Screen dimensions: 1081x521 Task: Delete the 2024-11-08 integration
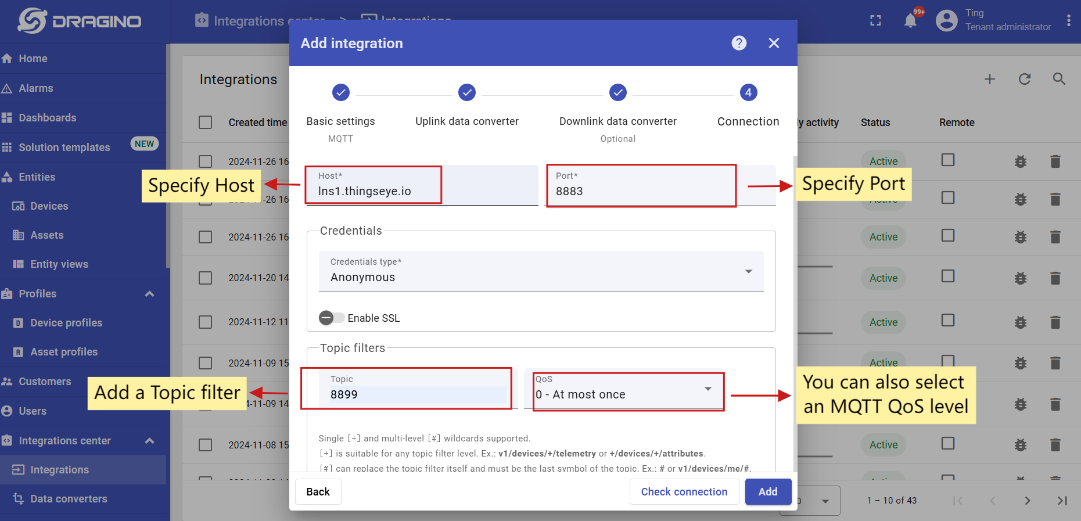point(1055,445)
